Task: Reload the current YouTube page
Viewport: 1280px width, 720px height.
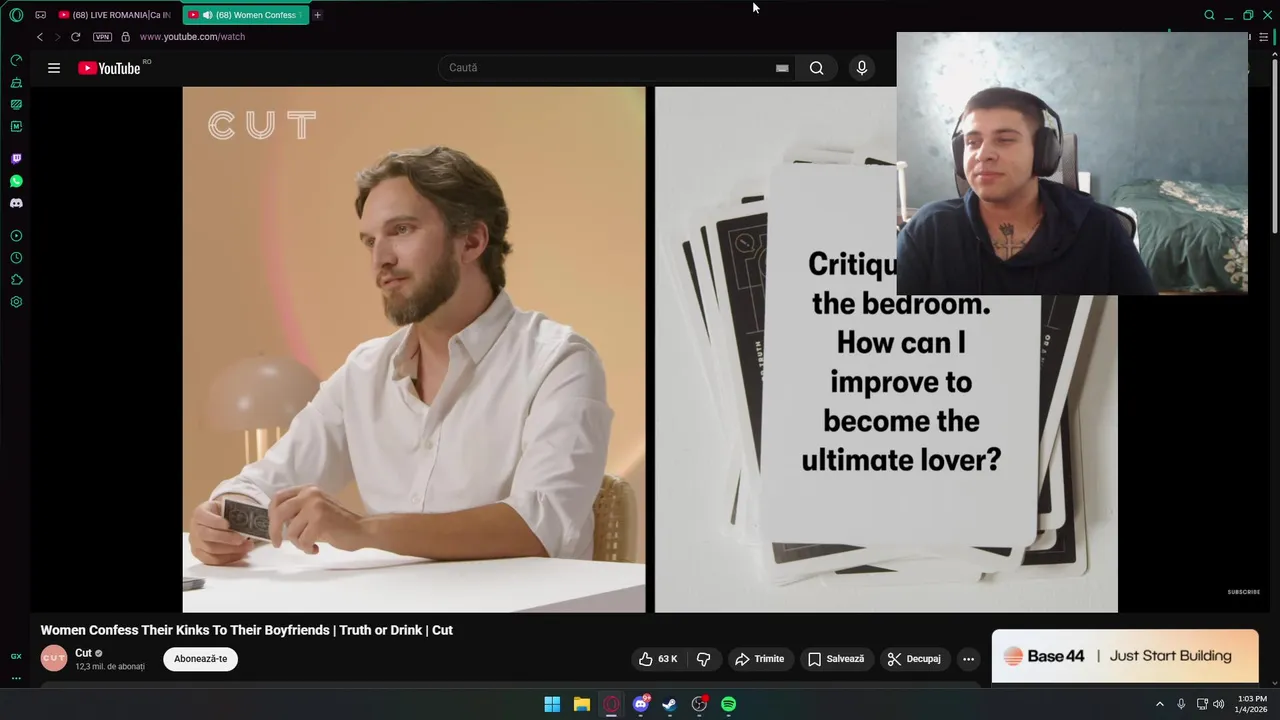Action: tap(75, 37)
